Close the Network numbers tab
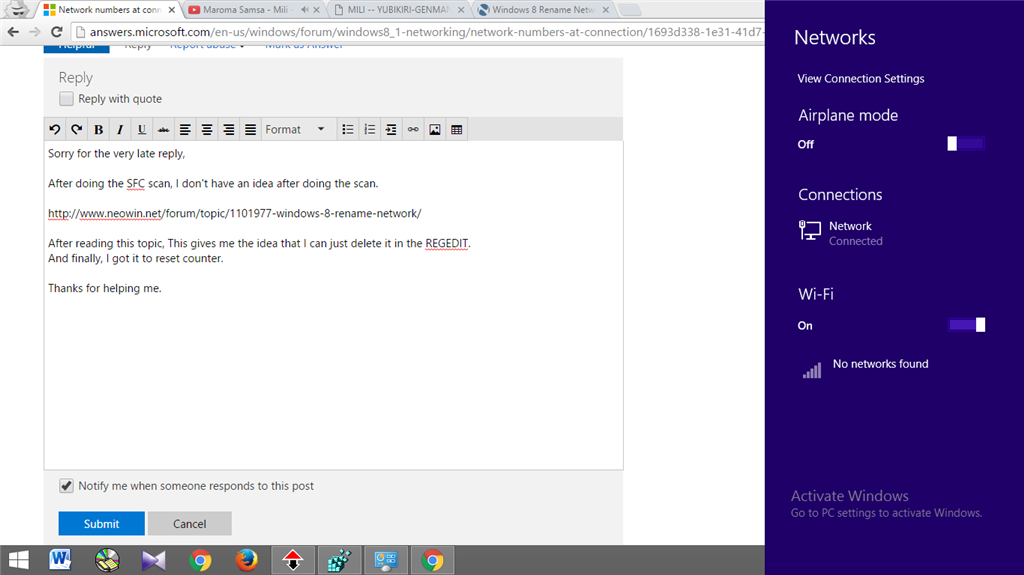Image resolution: width=1024 pixels, height=575 pixels. [172, 10]
